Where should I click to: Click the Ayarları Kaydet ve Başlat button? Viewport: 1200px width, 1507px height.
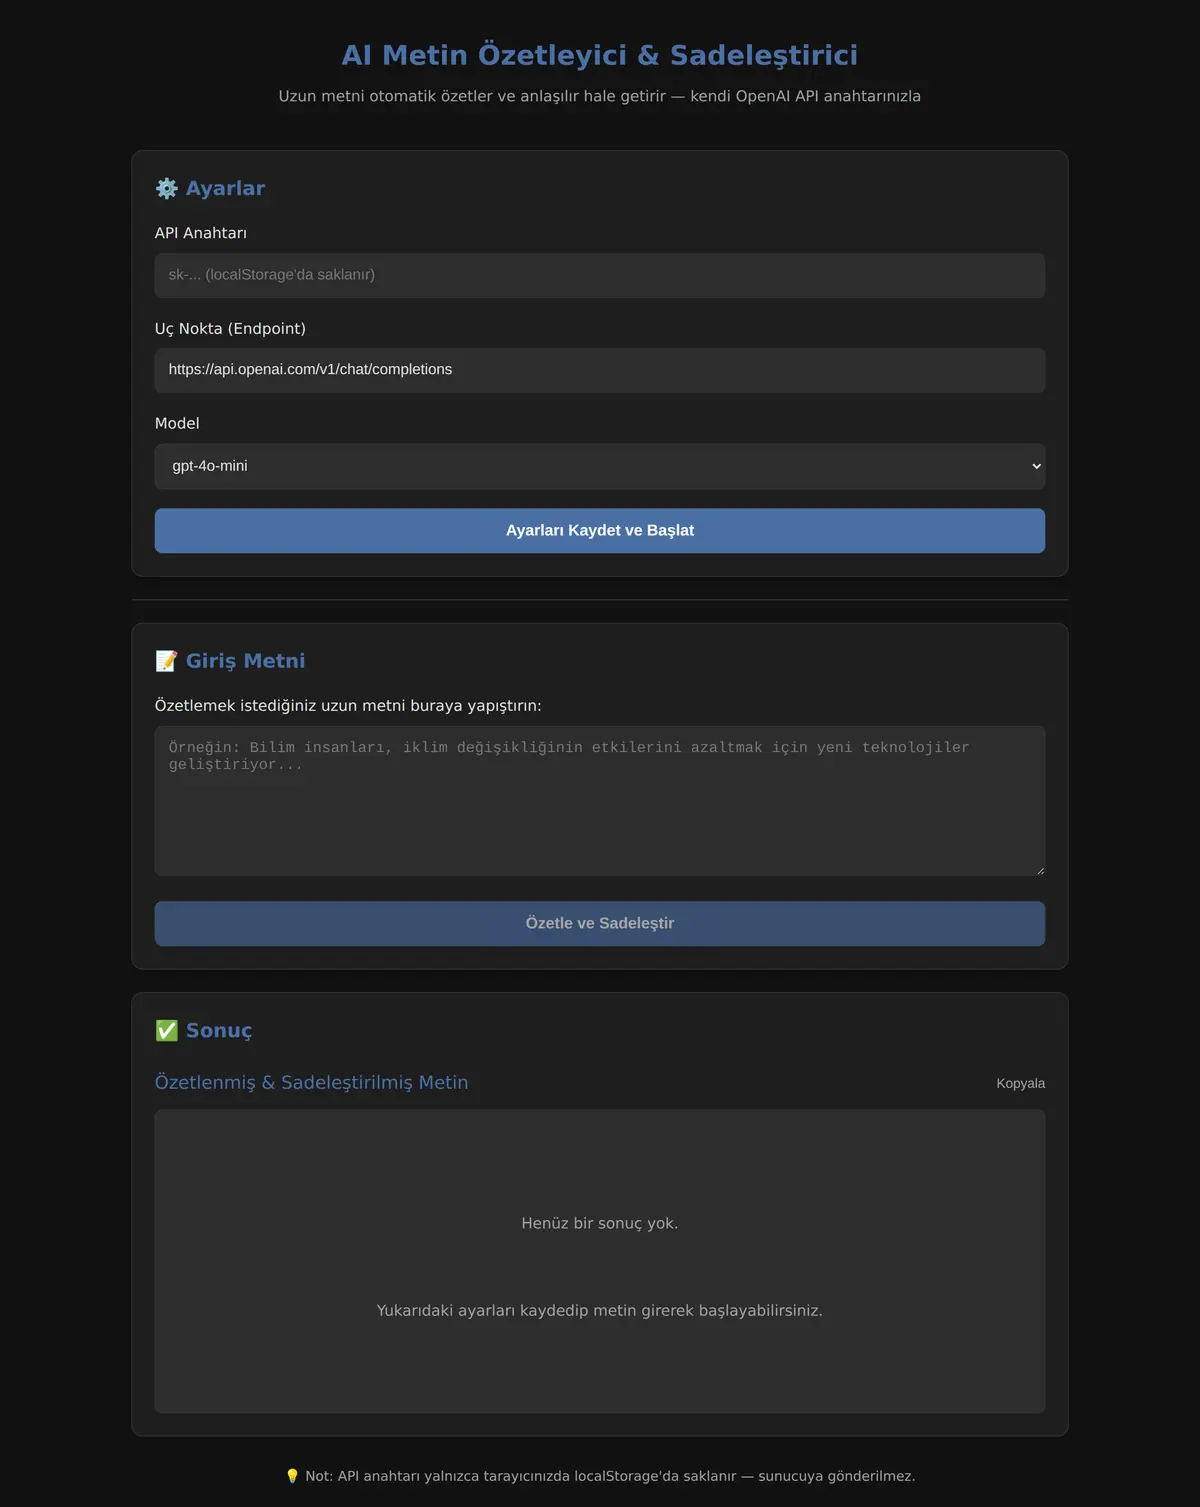click(x=600, y=531)
